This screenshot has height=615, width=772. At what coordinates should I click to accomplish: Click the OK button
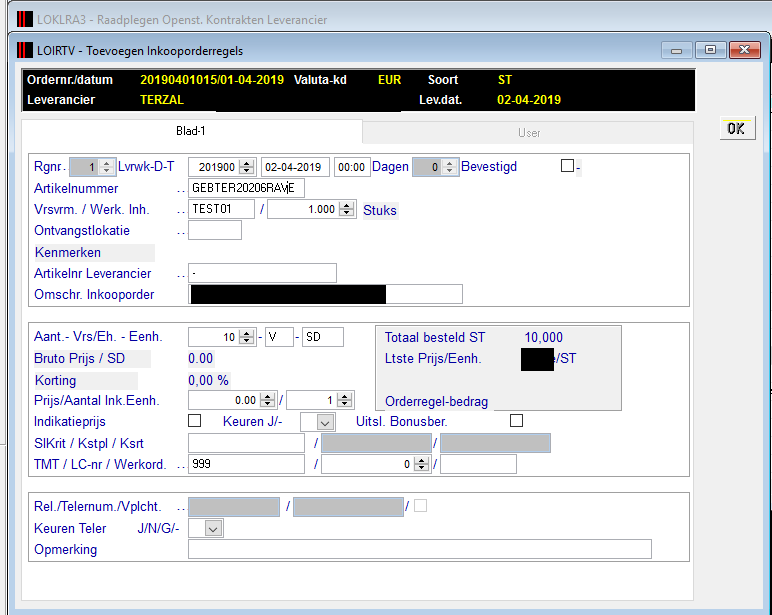(x=737, y=129)
